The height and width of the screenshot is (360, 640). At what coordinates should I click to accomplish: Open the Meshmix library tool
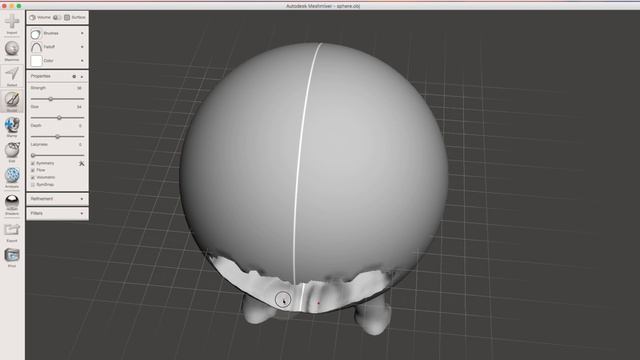[x=12, y=50]
